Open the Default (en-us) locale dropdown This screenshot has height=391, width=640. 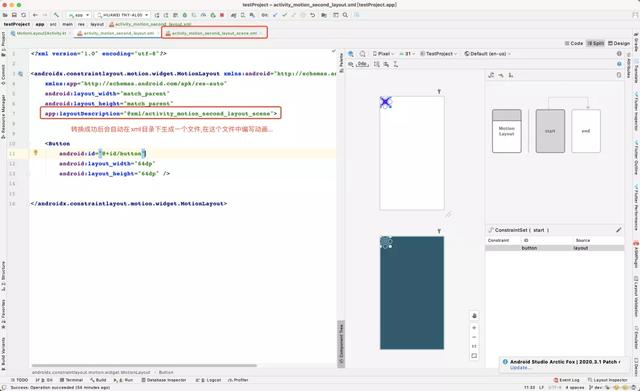tap(487, 54)
